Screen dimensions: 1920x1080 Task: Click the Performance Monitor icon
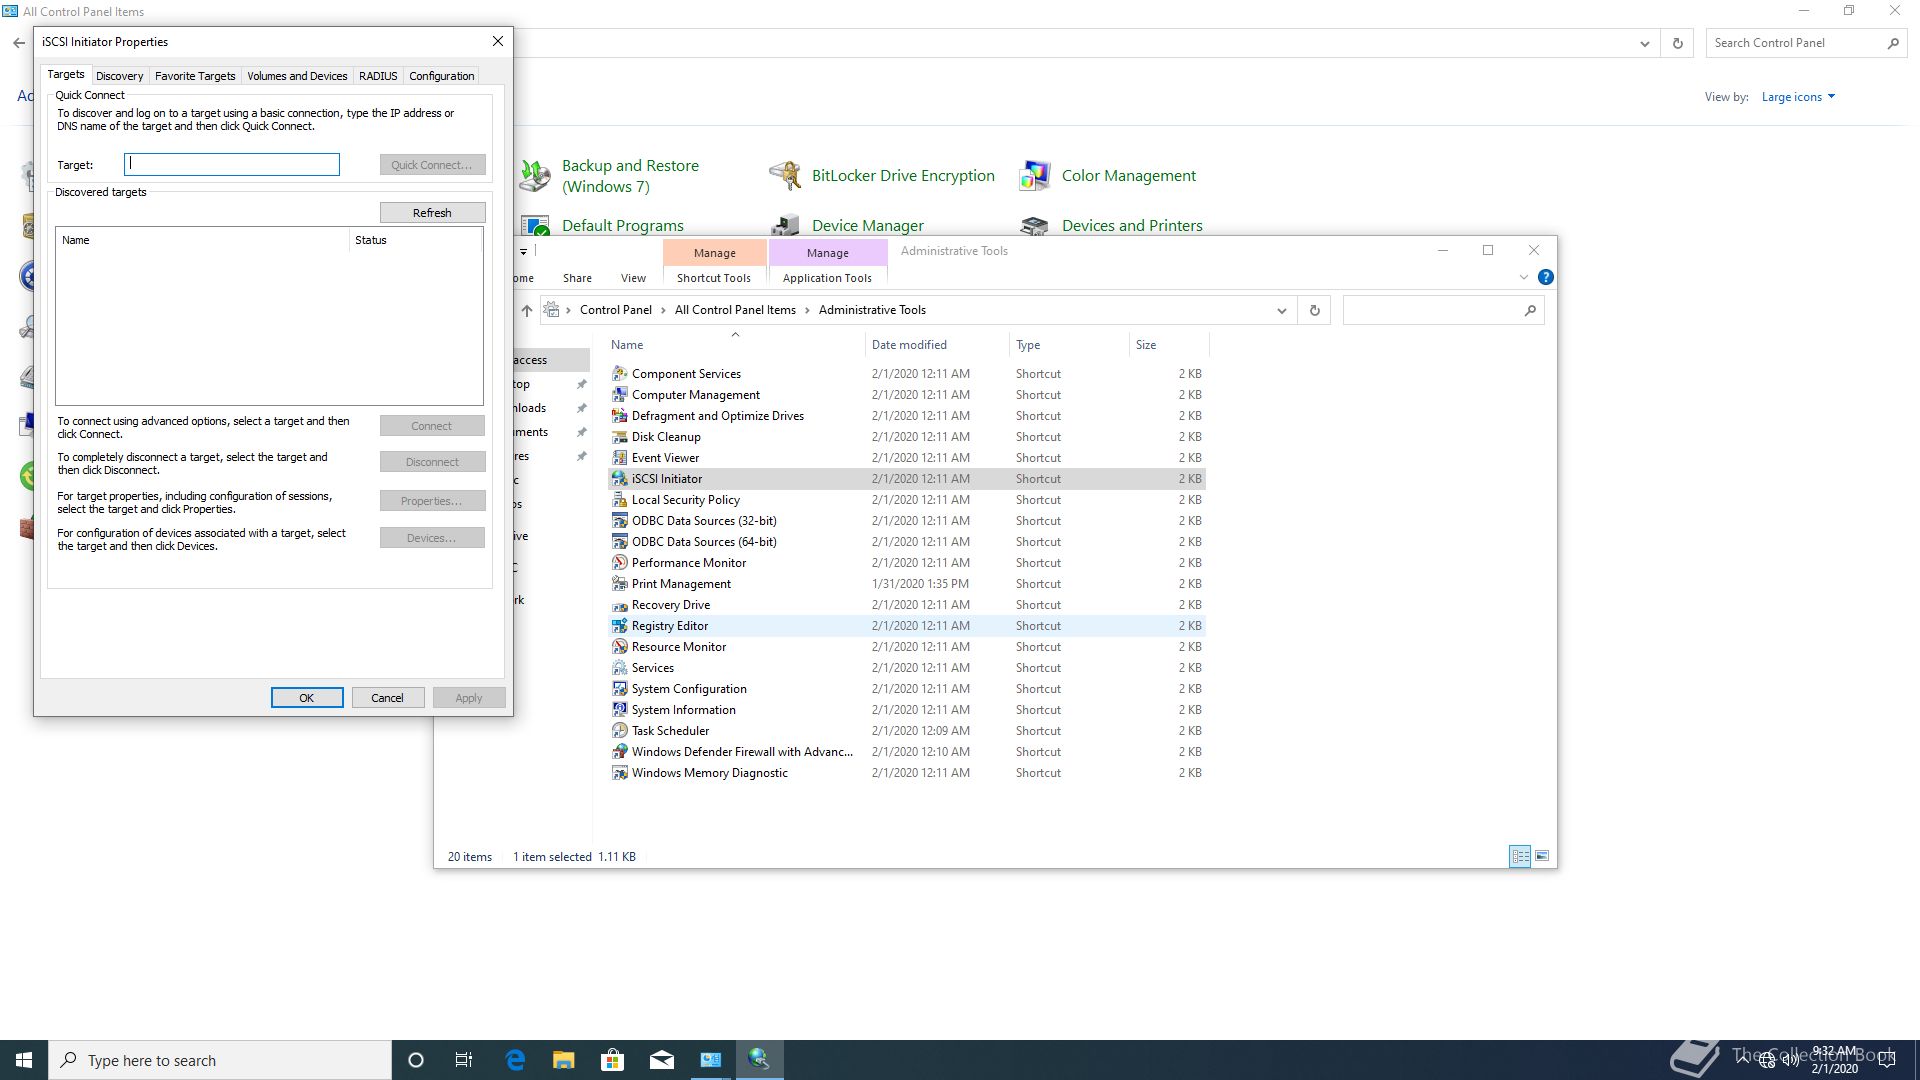point(620,563)
